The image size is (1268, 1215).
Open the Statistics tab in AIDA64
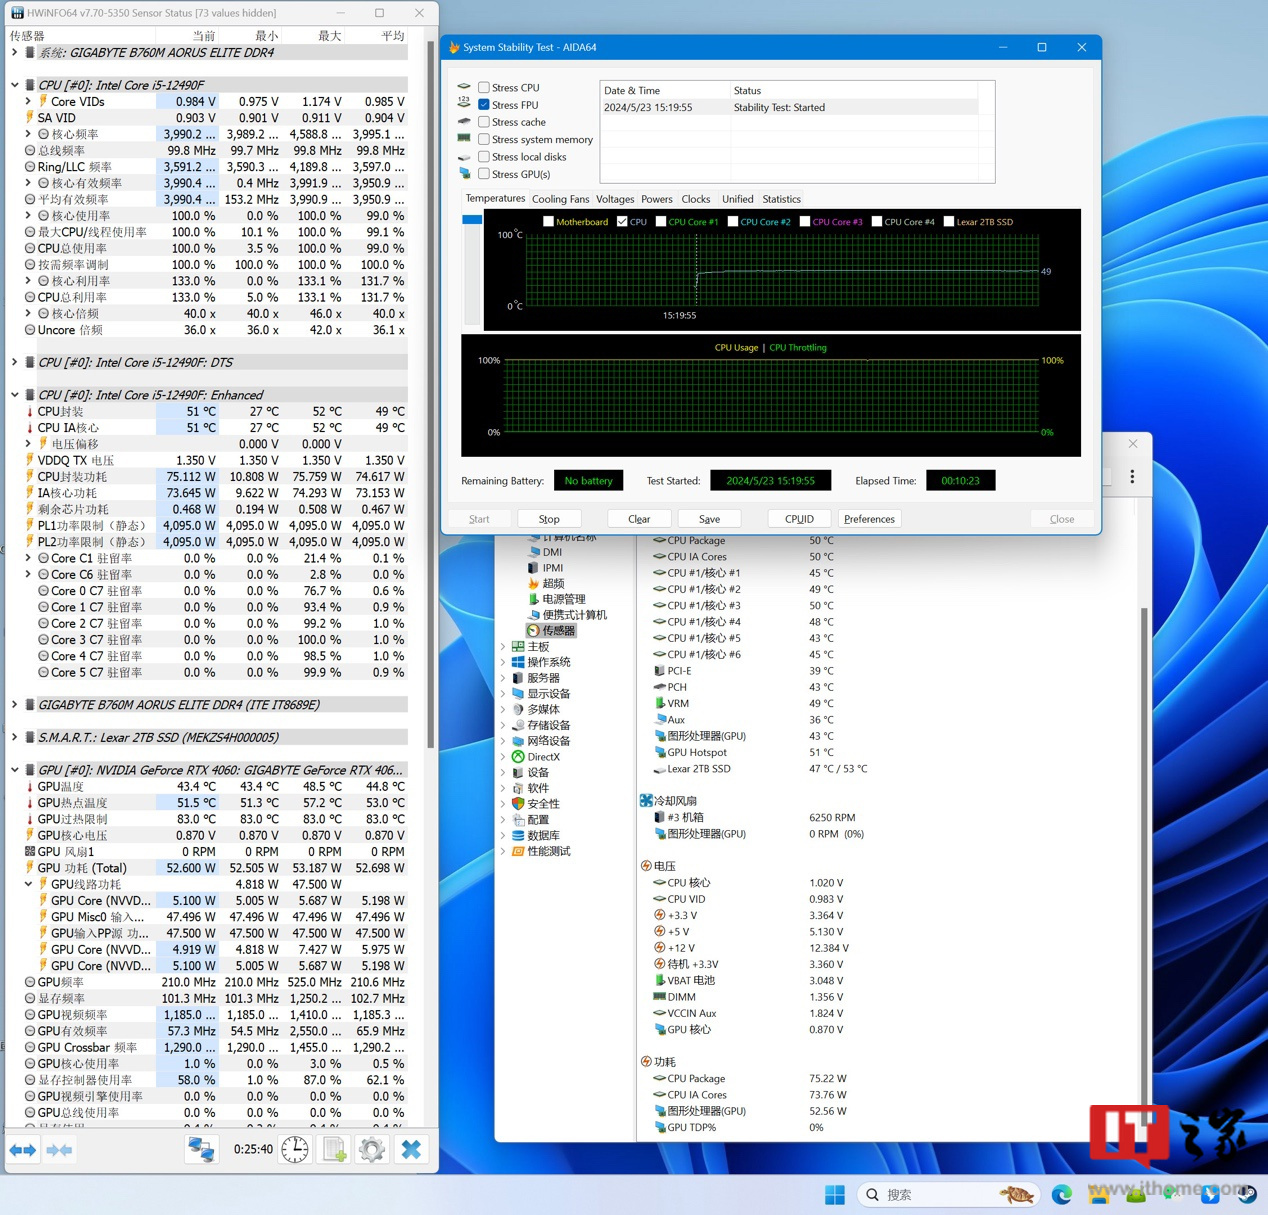coord(781,199)
